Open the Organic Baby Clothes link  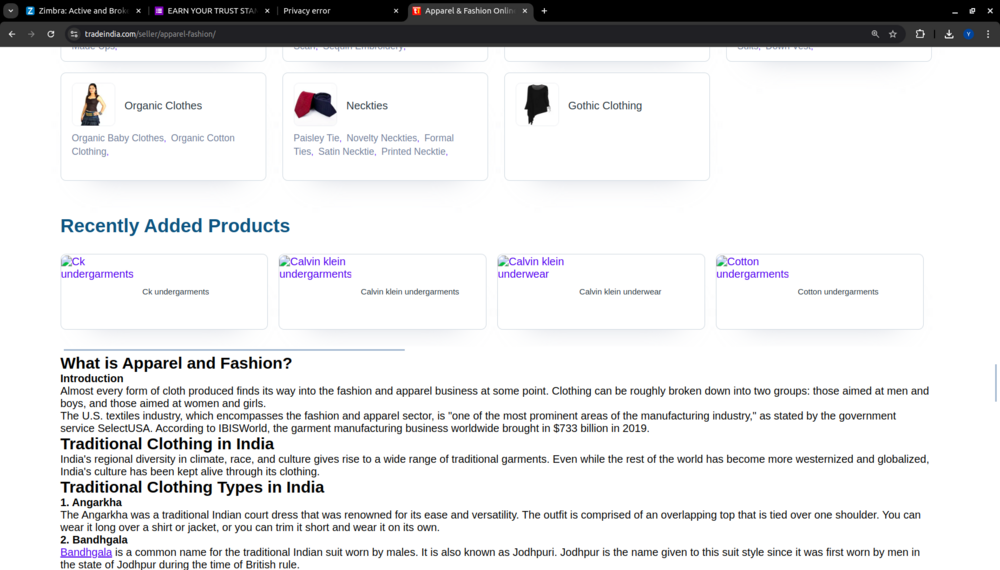tap(117, 138)
